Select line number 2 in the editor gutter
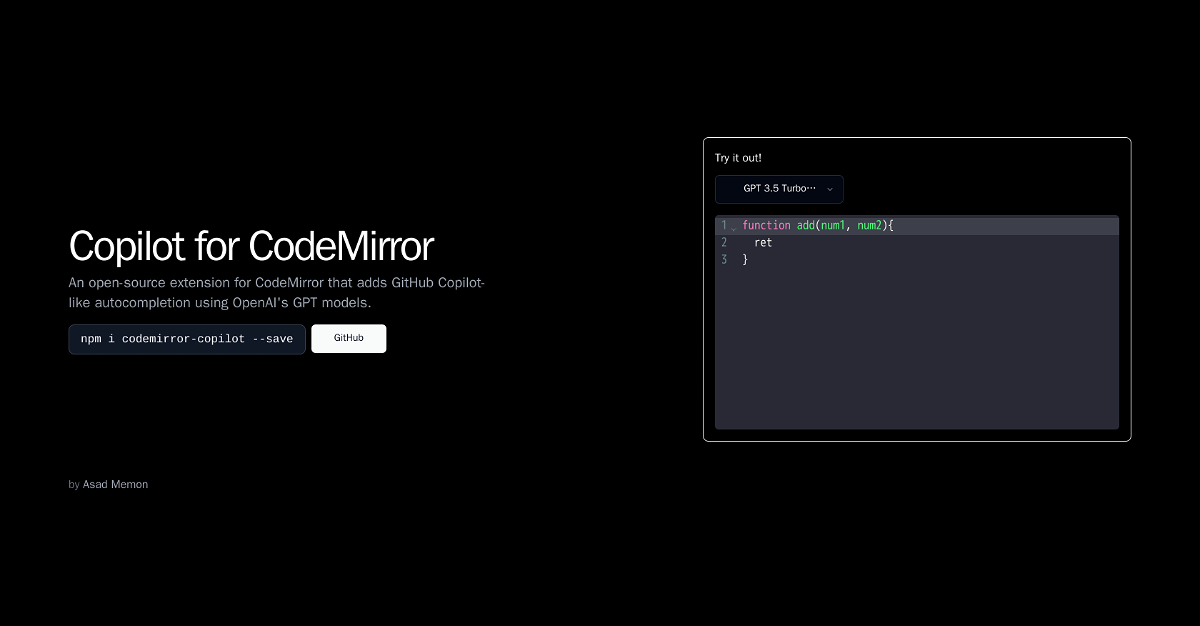This screenshot has height=626, width=1200. pos(723,243)
